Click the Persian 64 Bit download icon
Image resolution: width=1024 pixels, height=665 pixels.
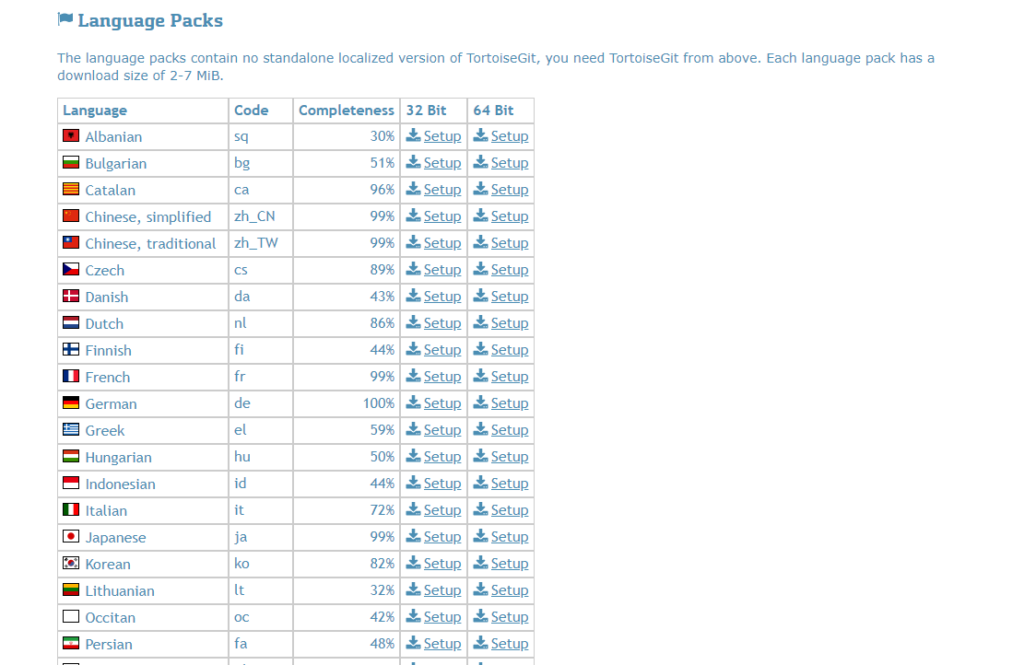[x=481, y=643]
